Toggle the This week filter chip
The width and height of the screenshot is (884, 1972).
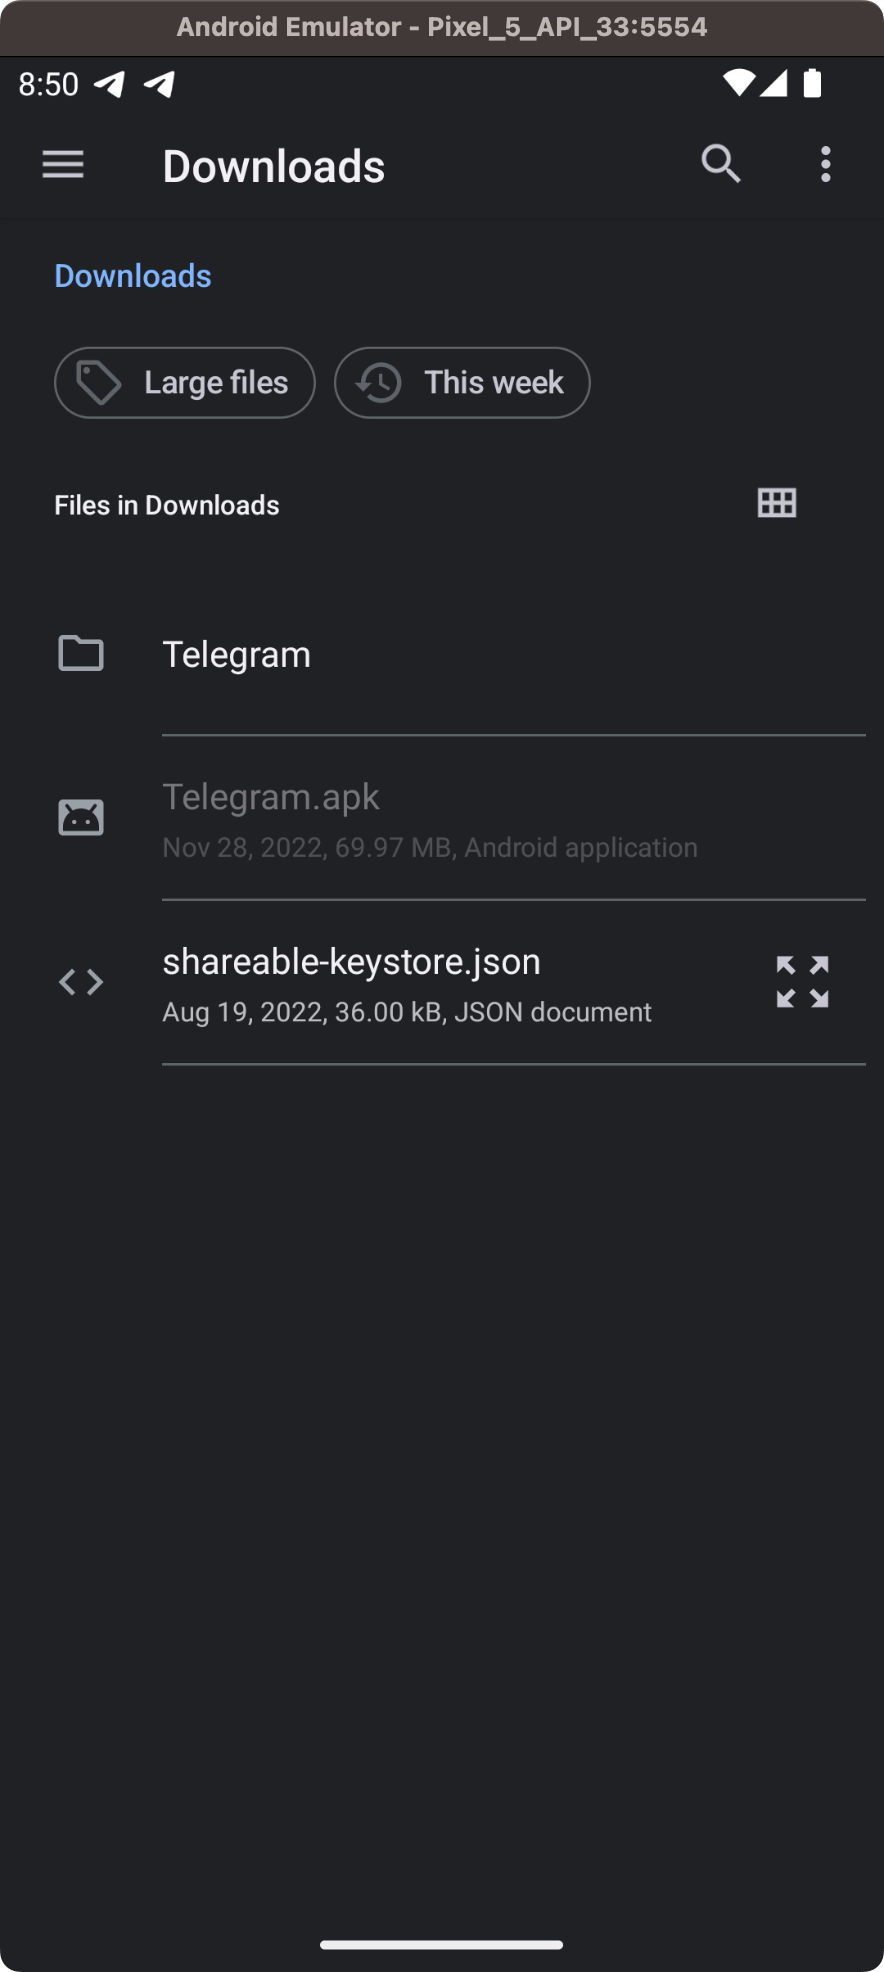click(462, 383)
